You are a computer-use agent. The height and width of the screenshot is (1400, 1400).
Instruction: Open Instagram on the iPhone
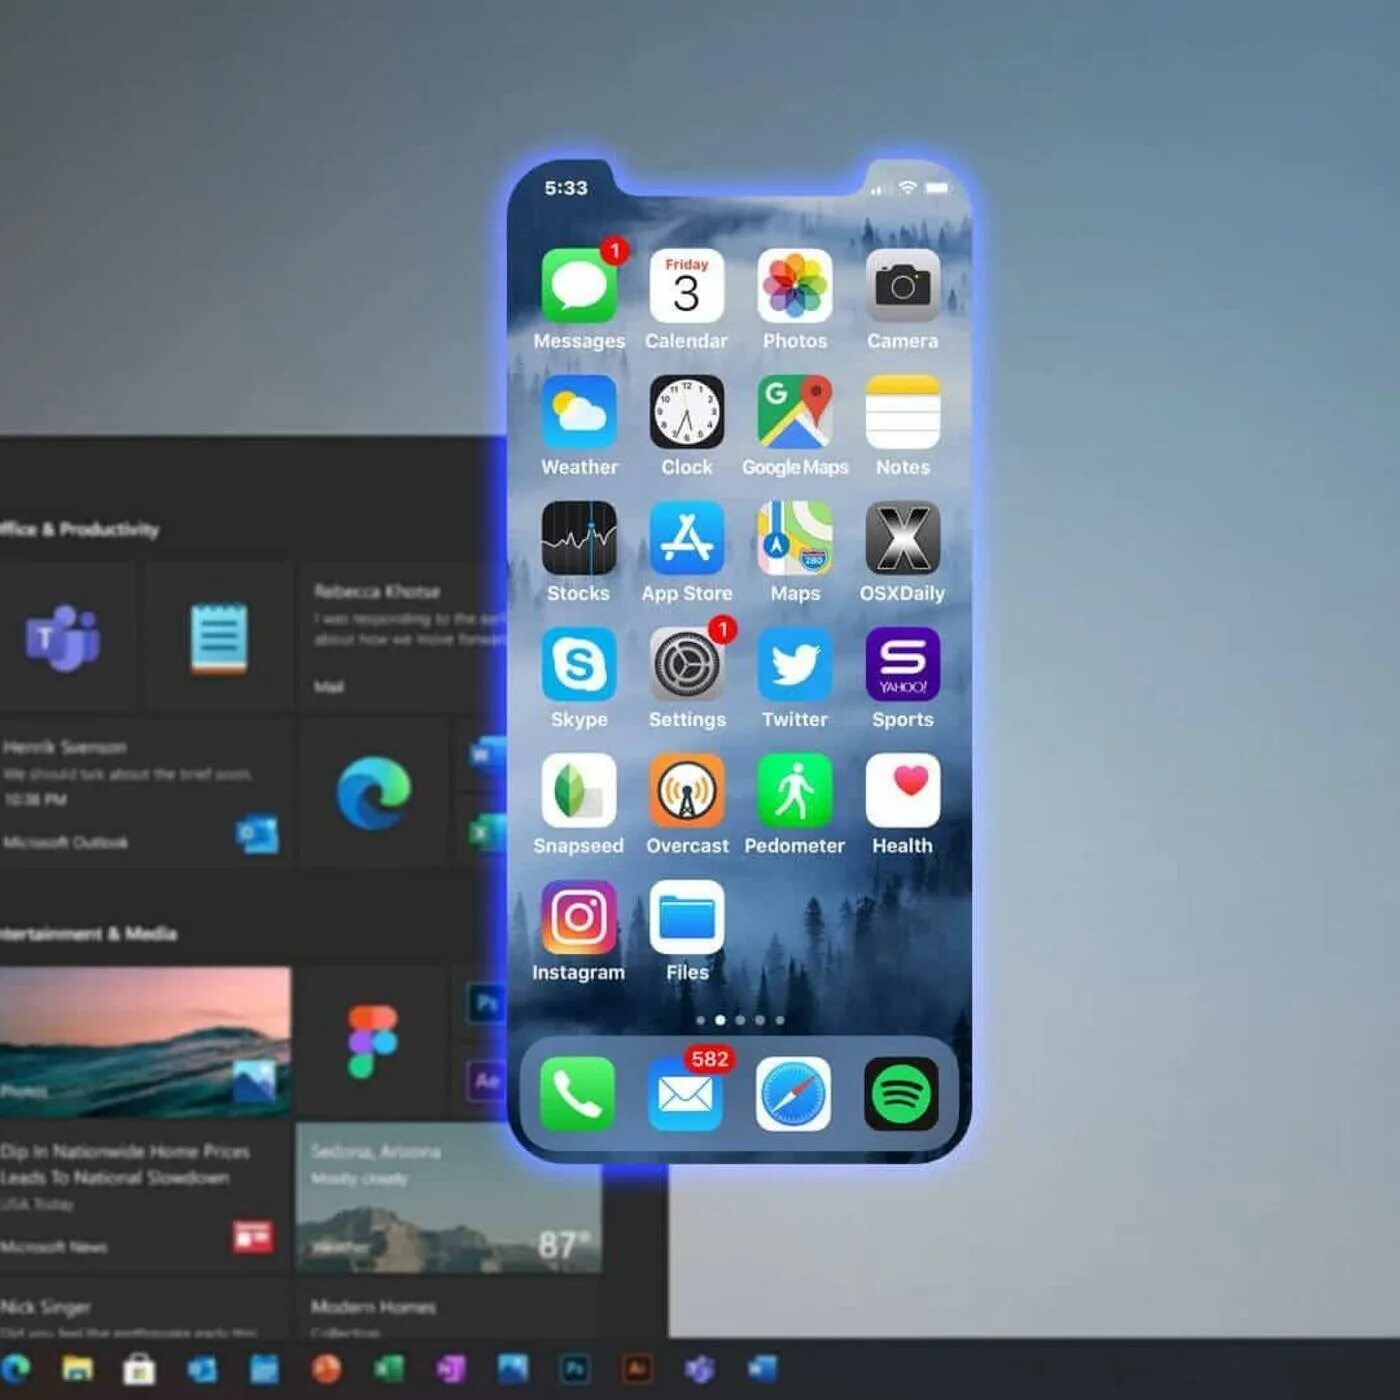point(579,917)
